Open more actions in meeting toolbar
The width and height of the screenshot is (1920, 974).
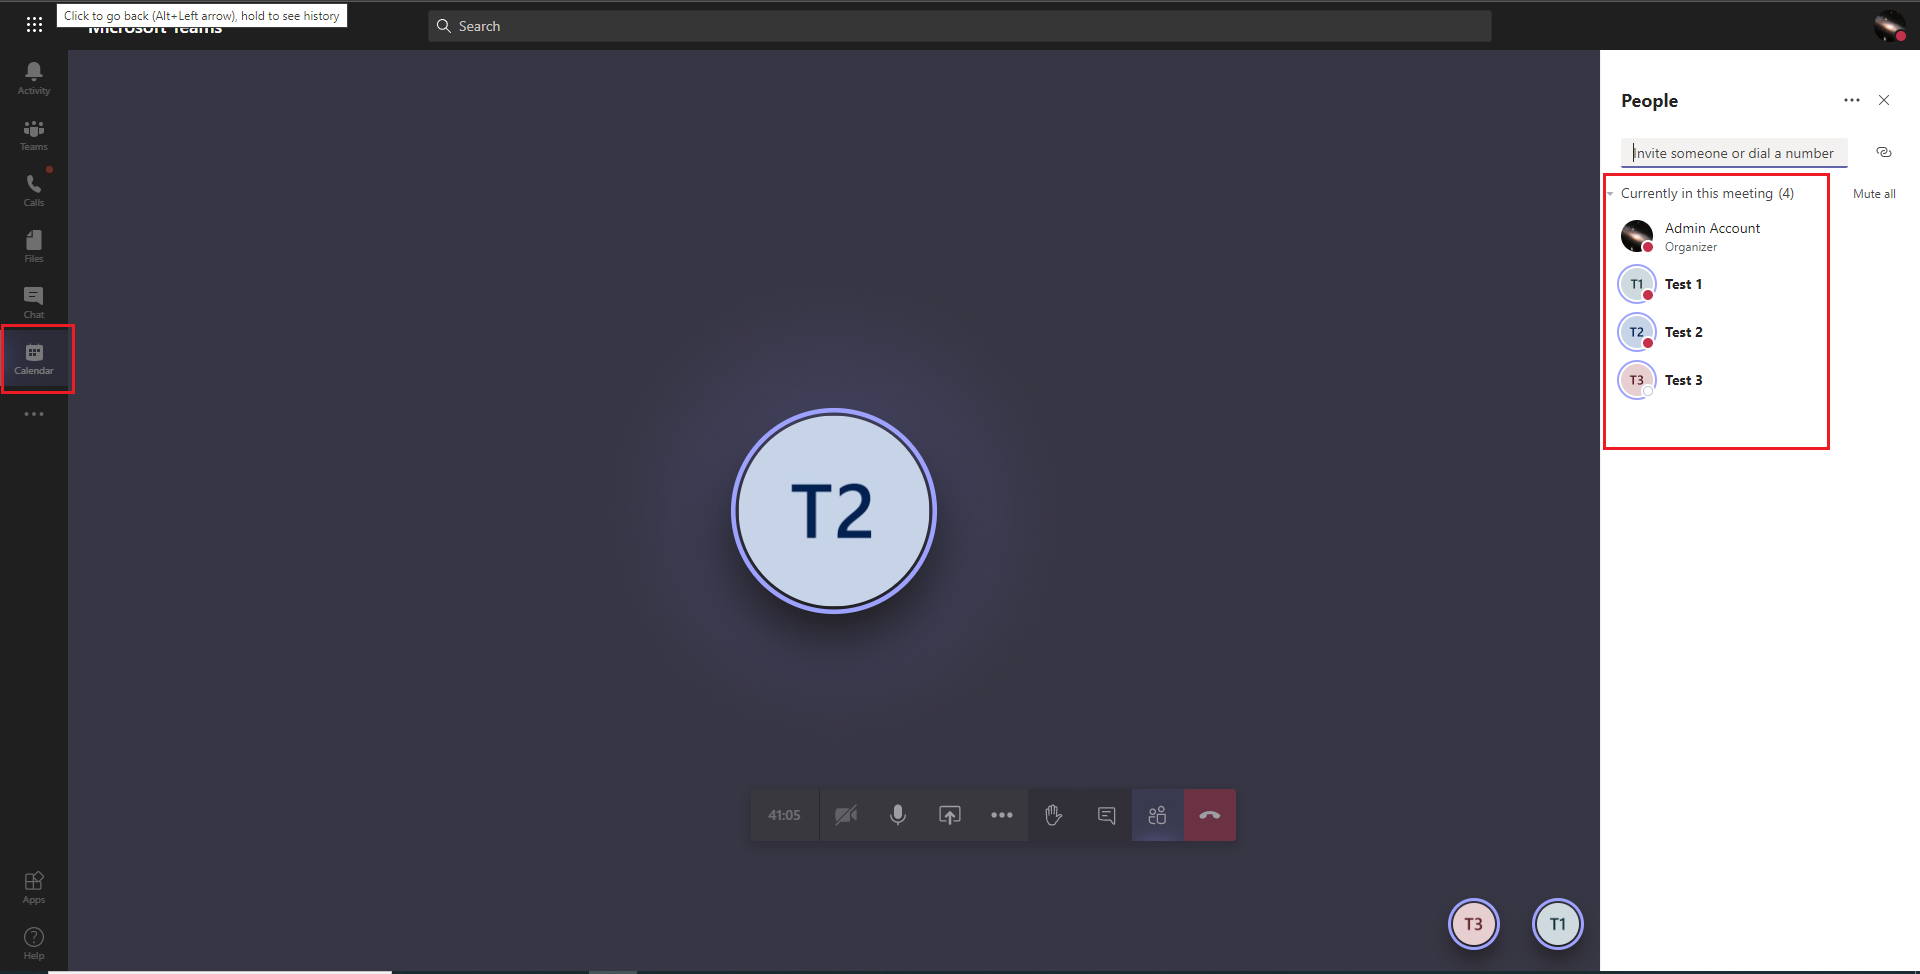tap(1002, 815)
